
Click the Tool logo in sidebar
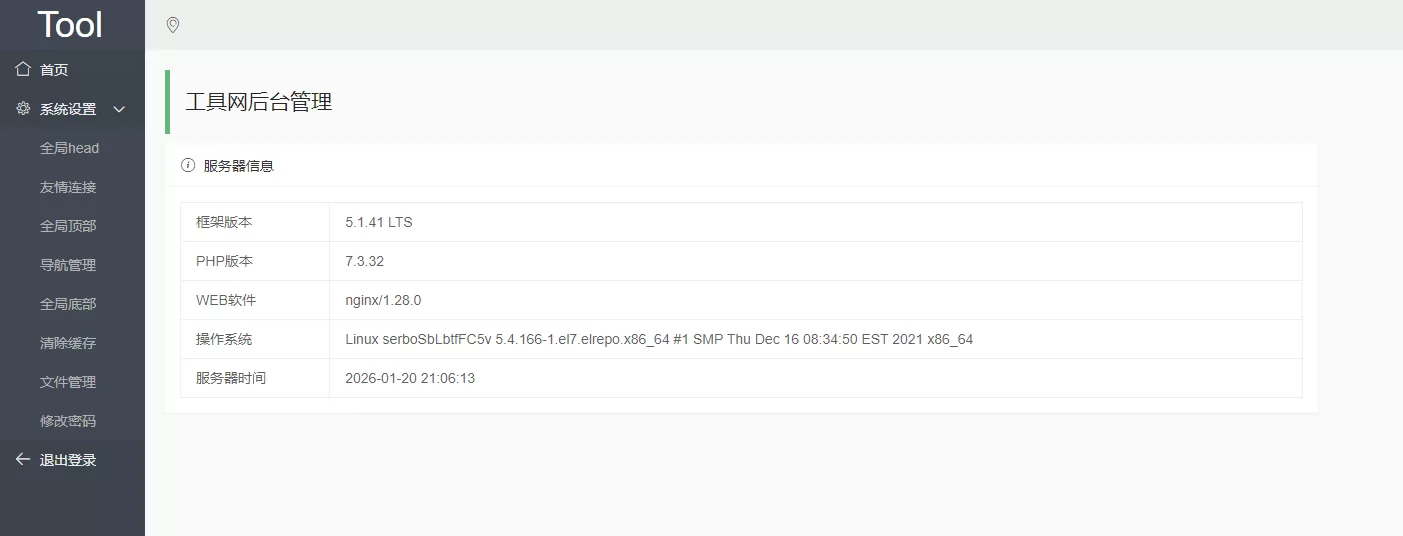coord(70,25)
